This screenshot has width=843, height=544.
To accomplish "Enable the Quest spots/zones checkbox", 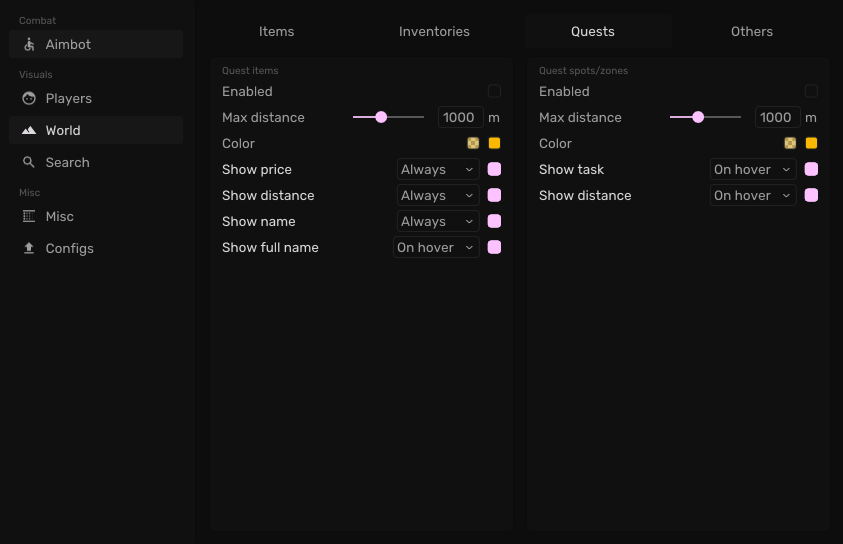I will click(x=811, y=92).
